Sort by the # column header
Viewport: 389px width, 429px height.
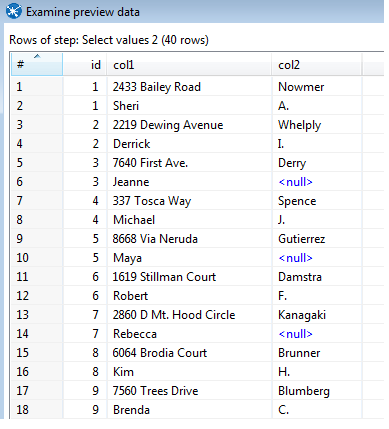(37, 64)
